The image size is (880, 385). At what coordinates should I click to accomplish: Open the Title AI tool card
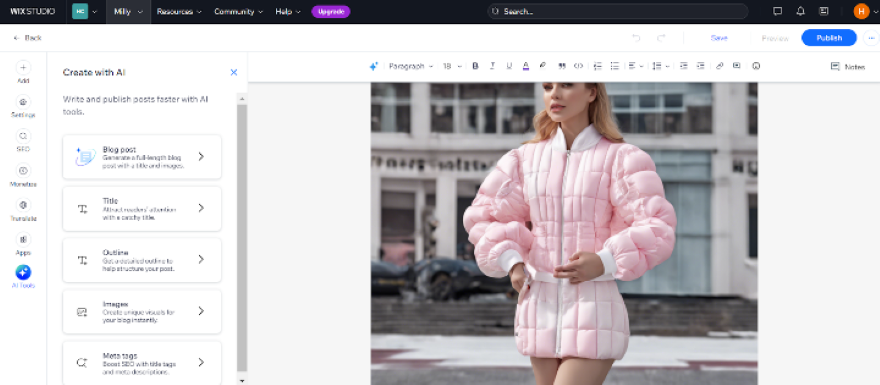pyautogui.click(x=142, y=208)
